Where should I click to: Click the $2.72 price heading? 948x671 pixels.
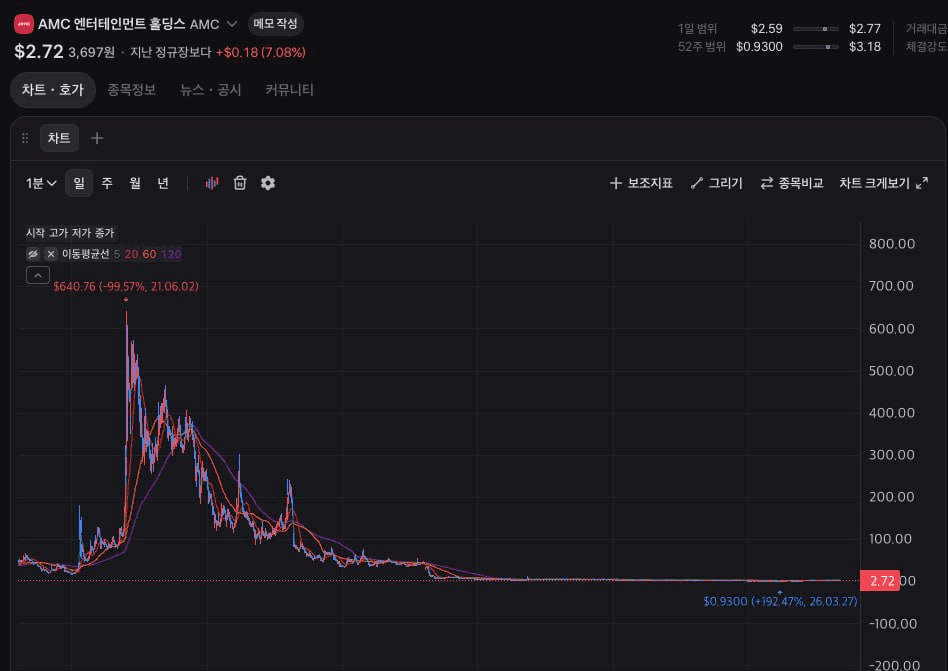[x=39, y=51]
